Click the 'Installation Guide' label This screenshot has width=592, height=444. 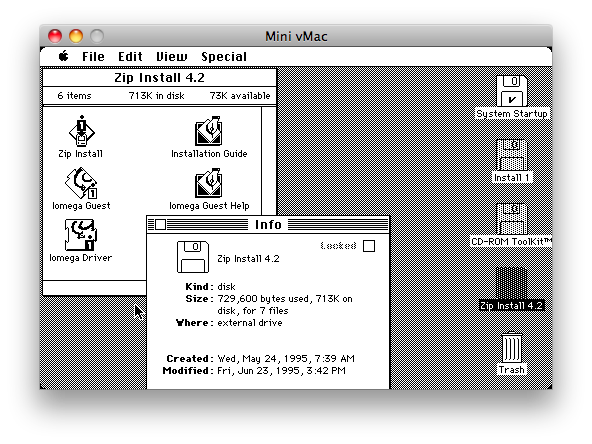pos(209,154)
